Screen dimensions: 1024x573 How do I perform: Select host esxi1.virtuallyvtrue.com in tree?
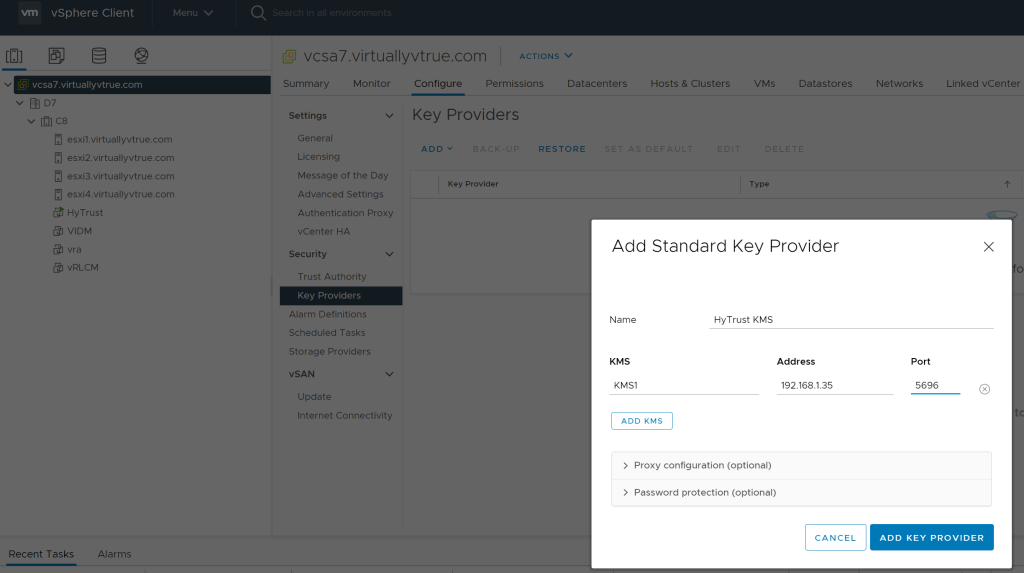coord(119,140)
